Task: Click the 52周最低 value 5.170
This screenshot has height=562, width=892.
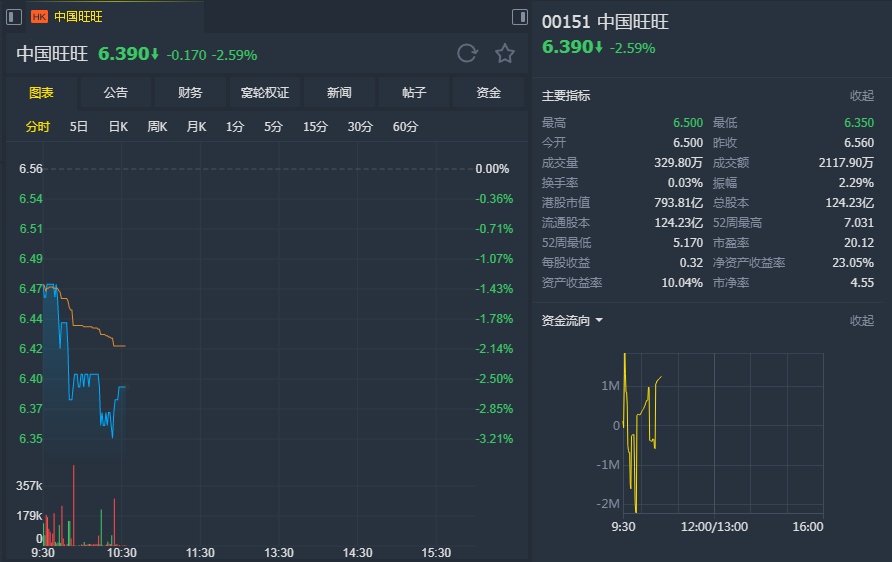Action: click(x=688, y=242)
